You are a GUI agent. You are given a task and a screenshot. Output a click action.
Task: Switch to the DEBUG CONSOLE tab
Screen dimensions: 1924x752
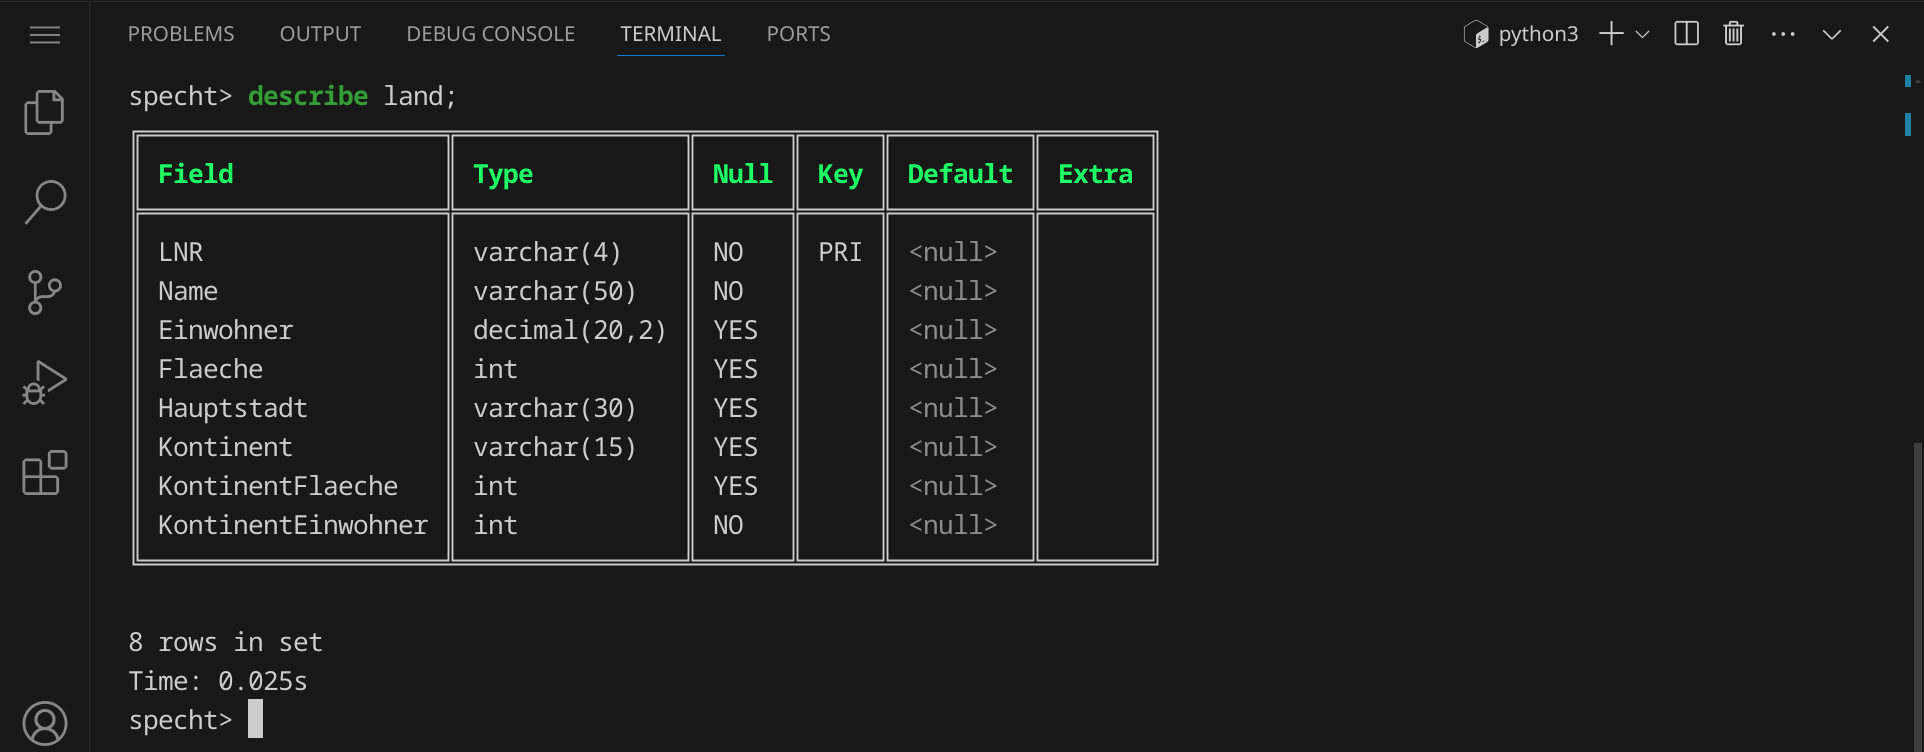coord(490,34)
